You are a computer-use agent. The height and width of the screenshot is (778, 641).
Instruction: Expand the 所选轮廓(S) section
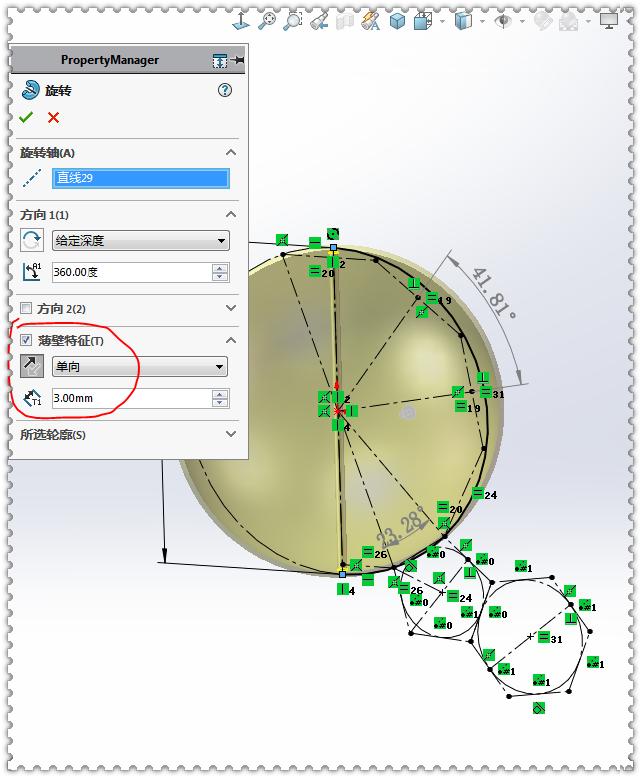pyautogui.click(x=231, y=434)
